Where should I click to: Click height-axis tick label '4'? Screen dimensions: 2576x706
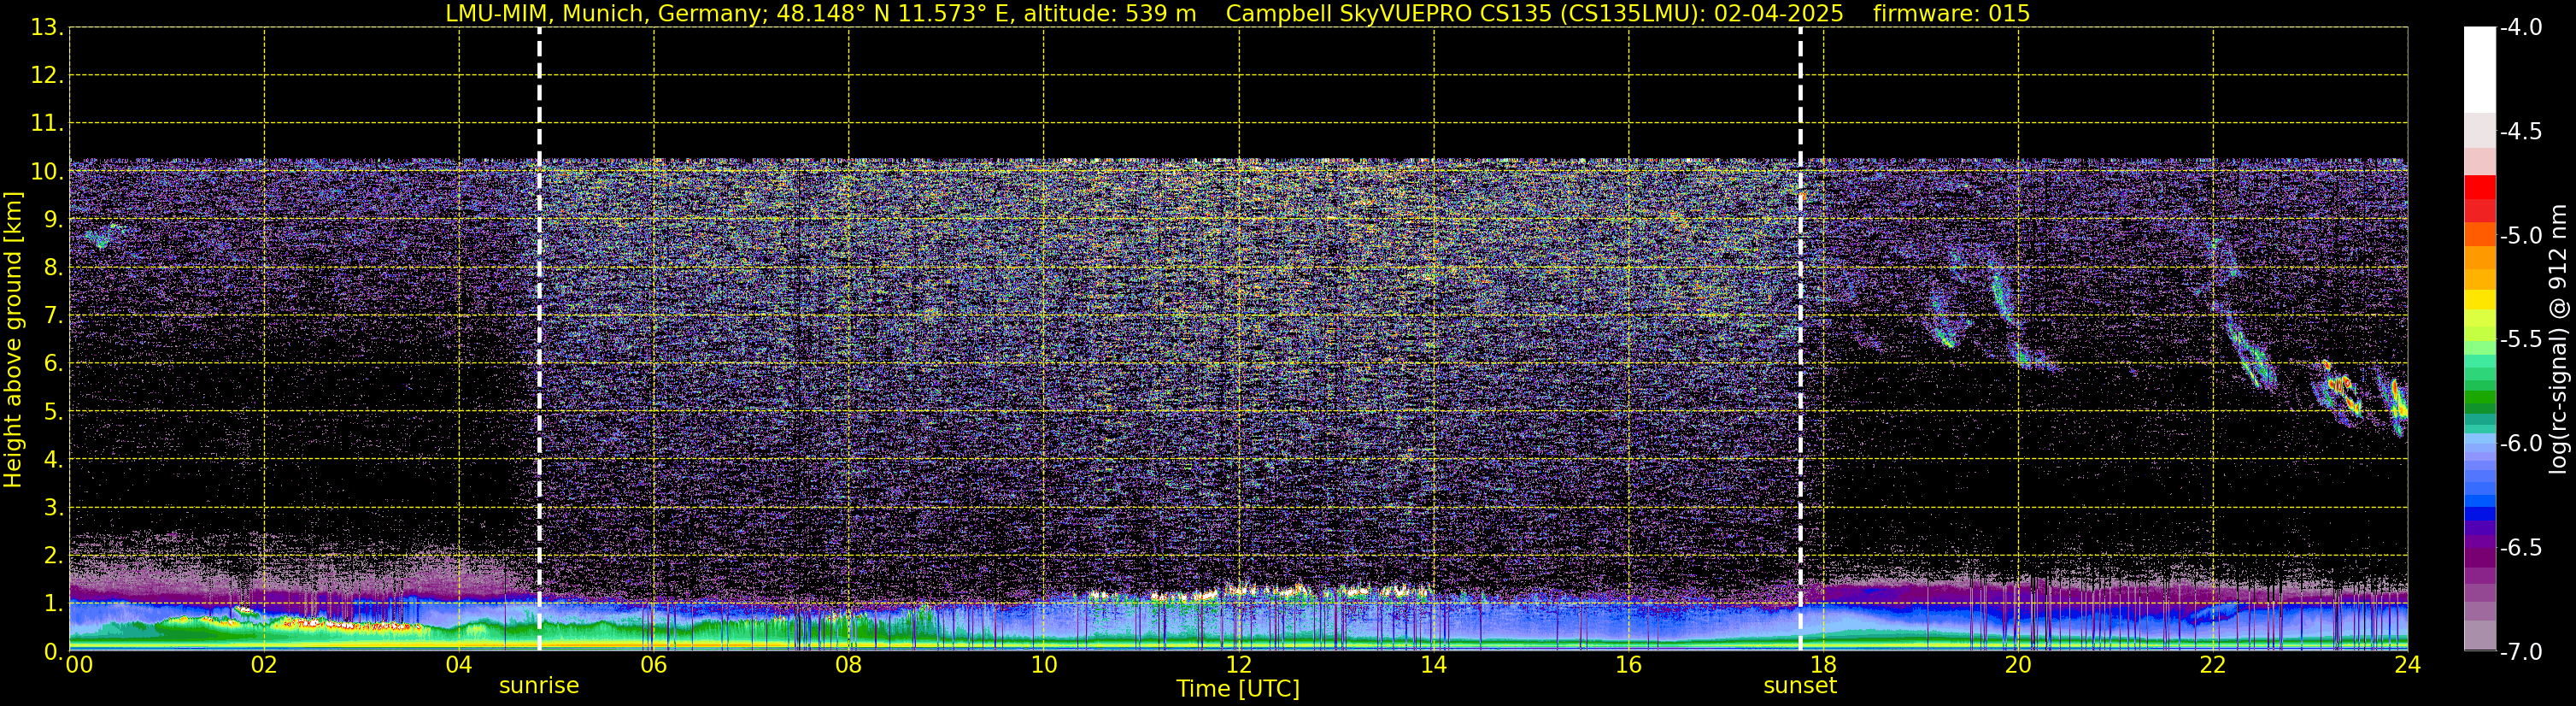click(52, 460)
